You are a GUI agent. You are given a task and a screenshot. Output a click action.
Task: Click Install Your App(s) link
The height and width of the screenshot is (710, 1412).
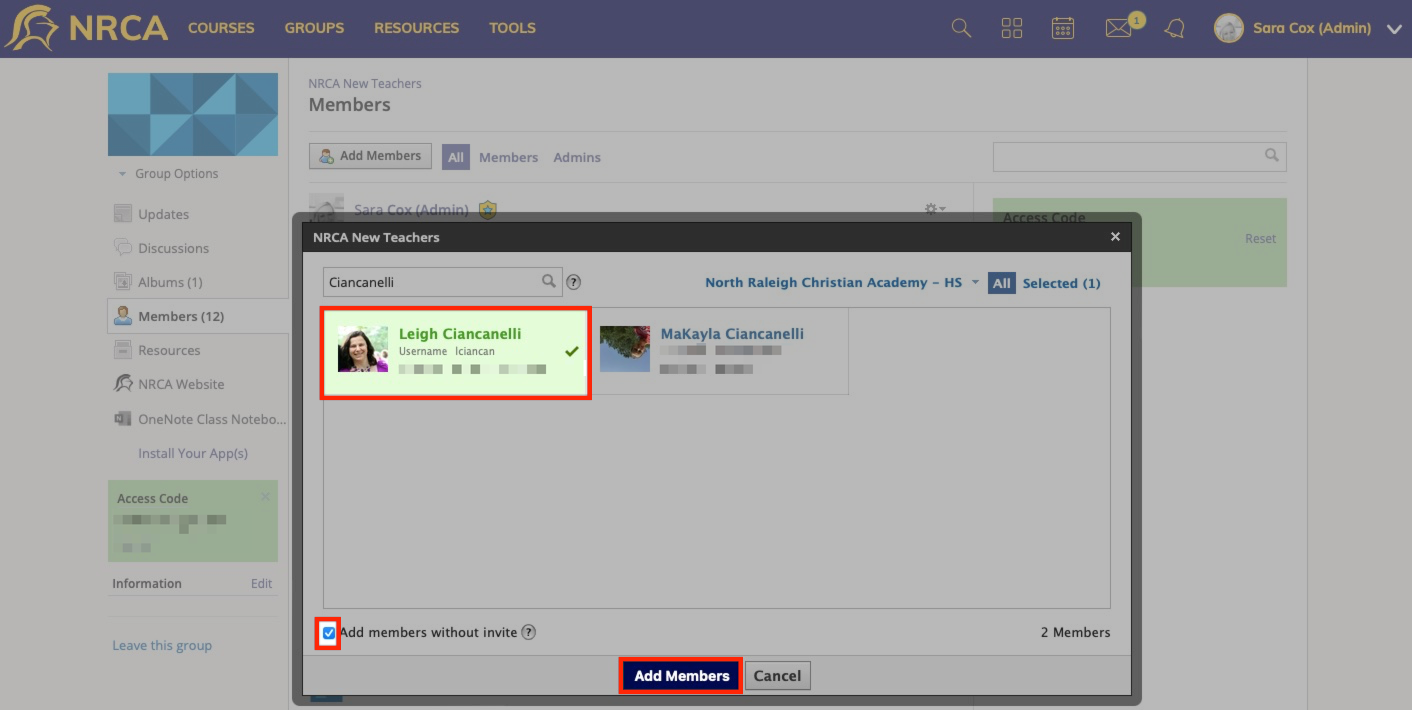tap(193, 453)
